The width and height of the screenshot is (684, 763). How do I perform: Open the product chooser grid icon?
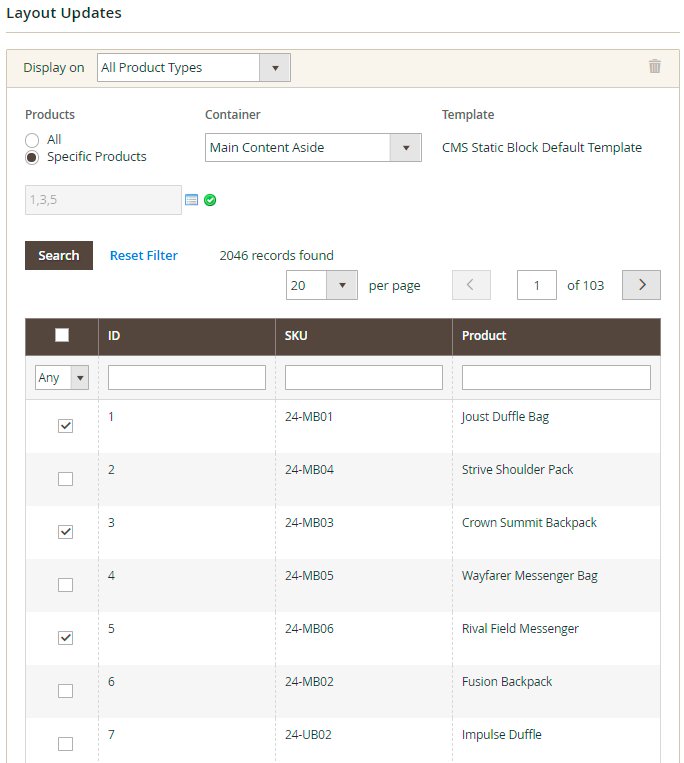[x=192, y=200]
